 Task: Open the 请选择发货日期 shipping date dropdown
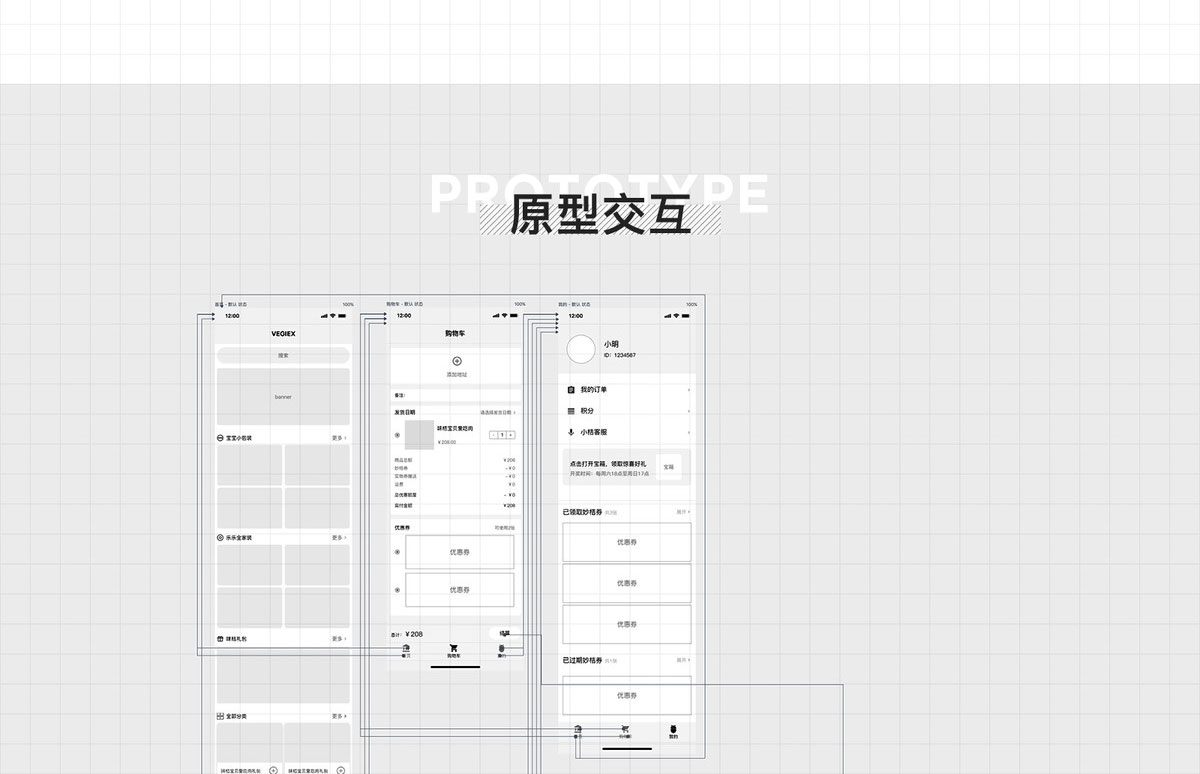click(497, 410)
